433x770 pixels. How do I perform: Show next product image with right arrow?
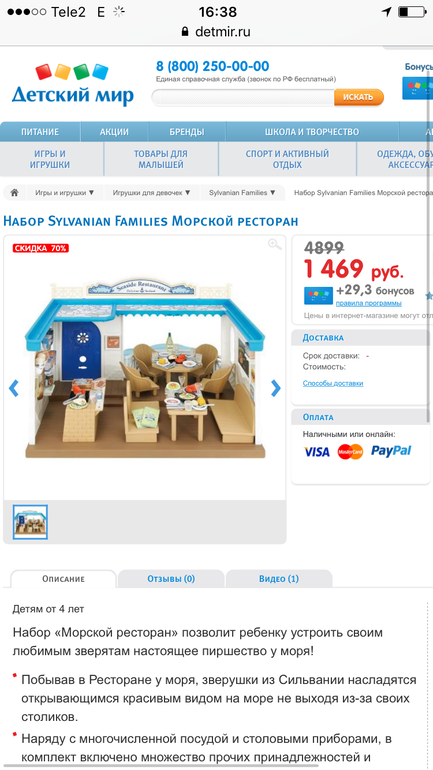pyautogui.click(x=276, y=388)
